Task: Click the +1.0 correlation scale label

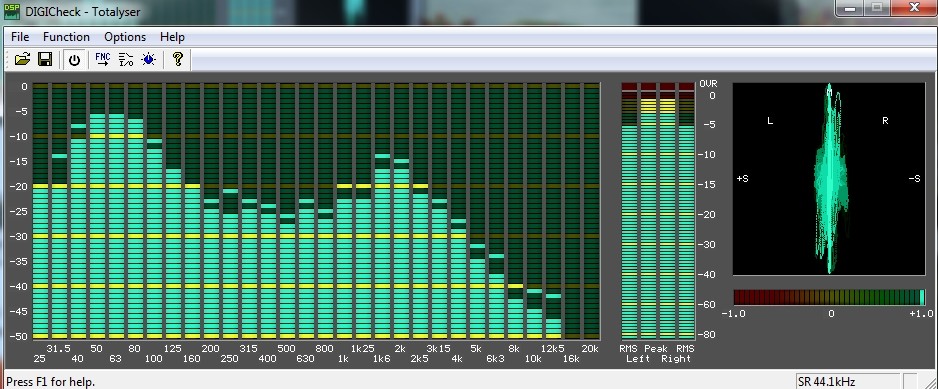Action: 921,314
